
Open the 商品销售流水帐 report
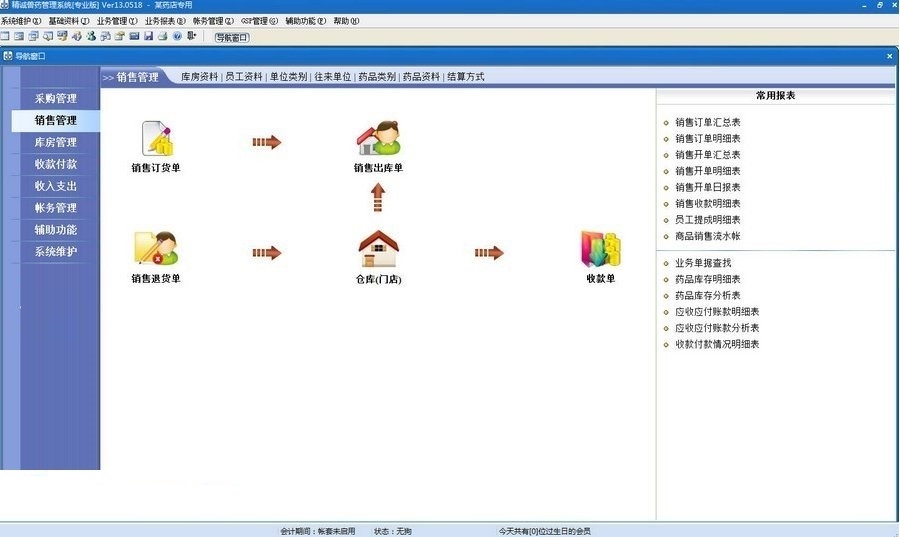pos(708,236)
